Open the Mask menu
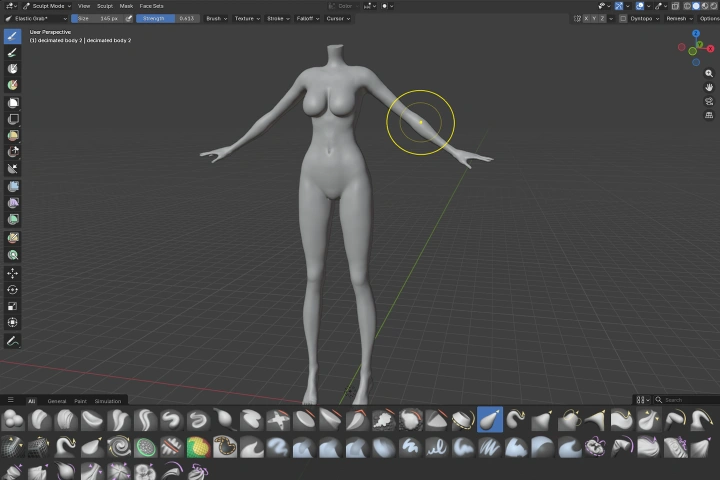 coord(126,6)
